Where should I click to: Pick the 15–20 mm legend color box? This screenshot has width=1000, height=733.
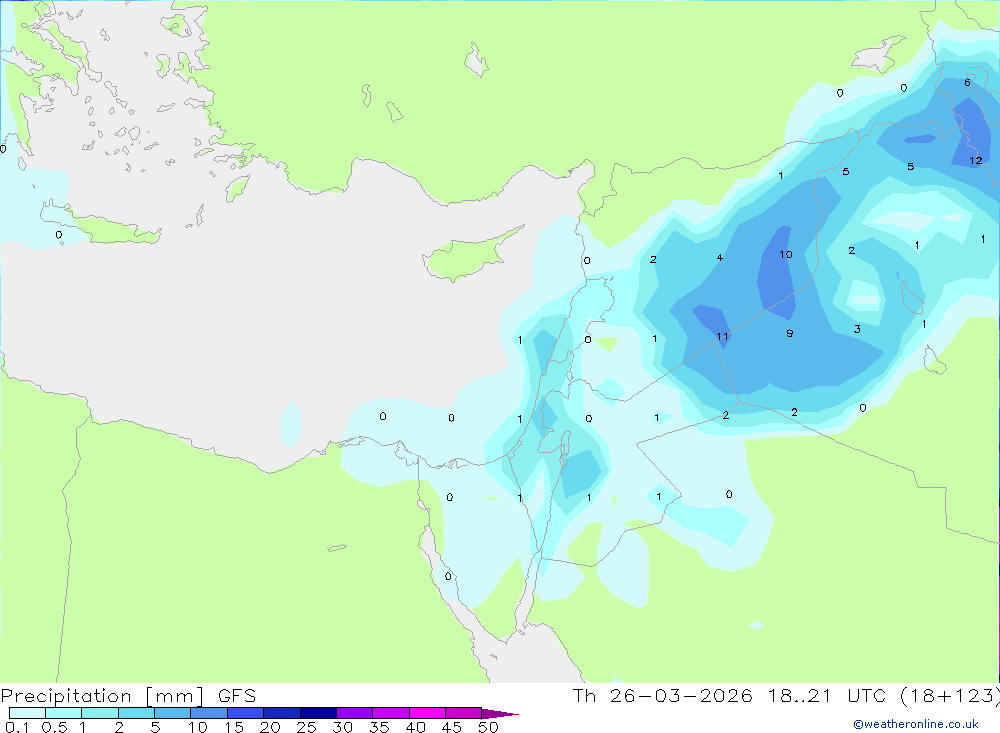[246, 713]
